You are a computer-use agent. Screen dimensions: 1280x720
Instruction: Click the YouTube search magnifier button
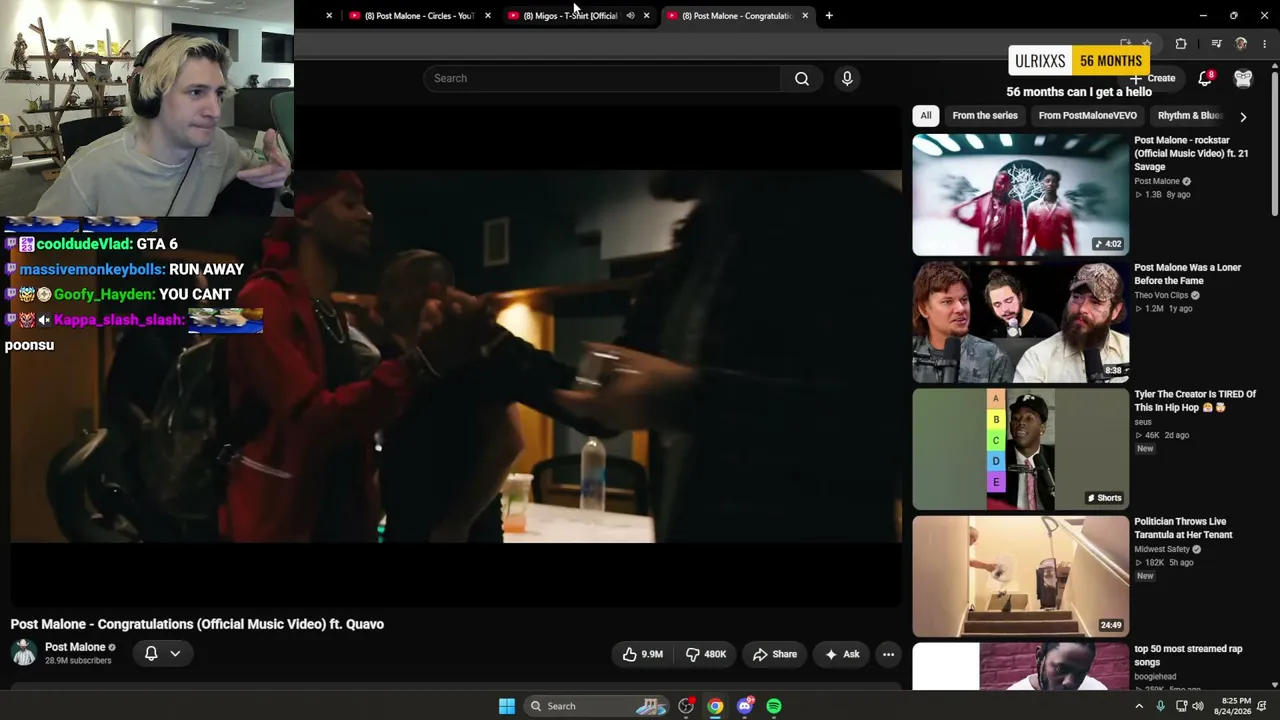coord(802,78)
